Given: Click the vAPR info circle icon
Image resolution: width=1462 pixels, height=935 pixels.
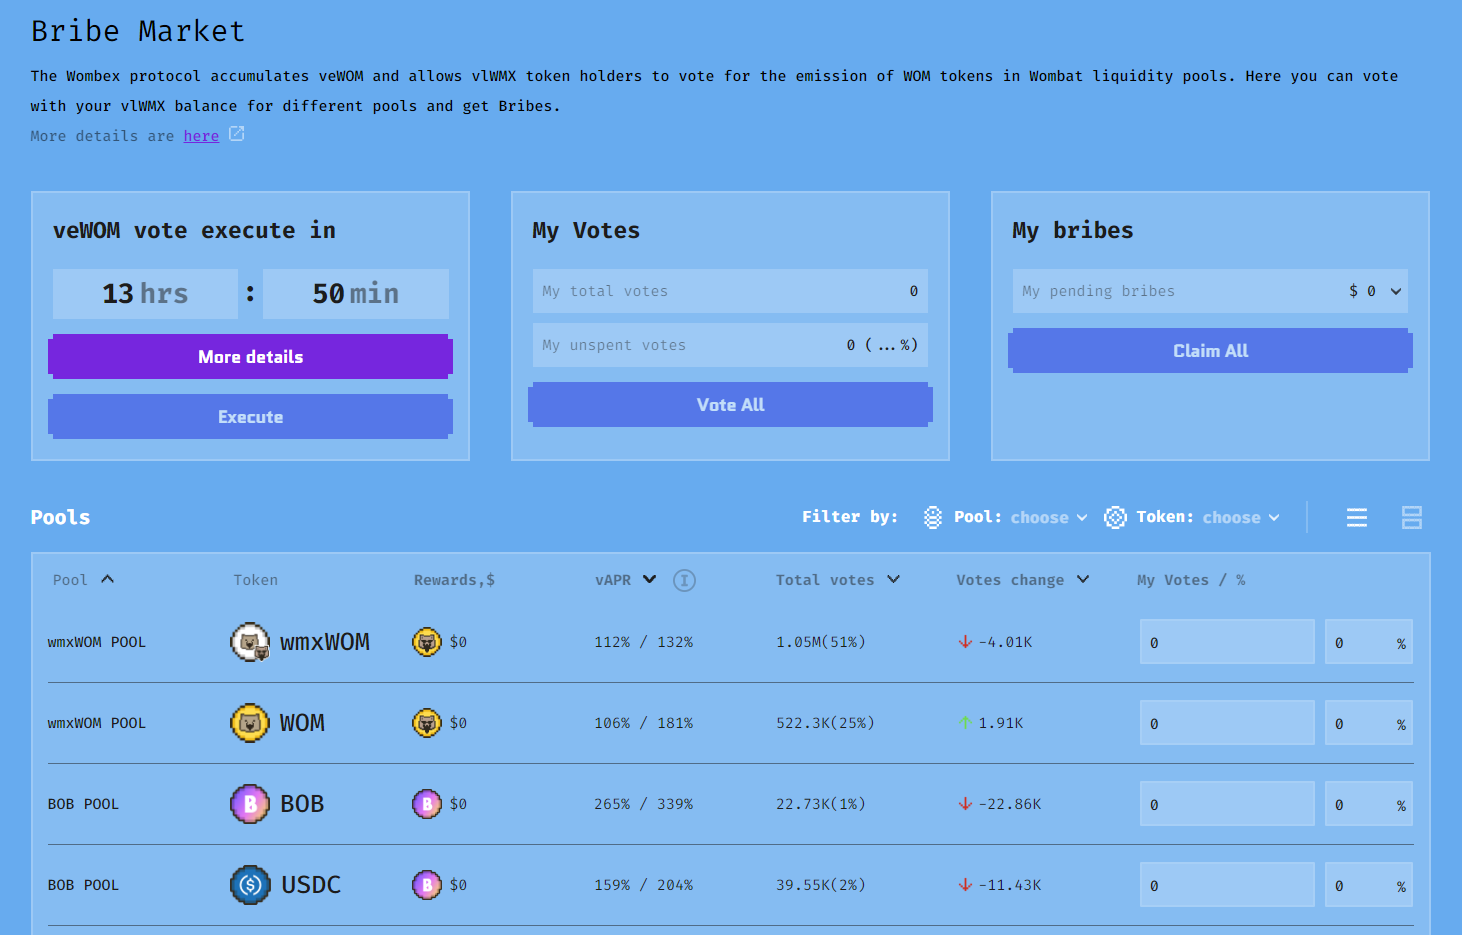Looking at the screenshot, I should click(684, 580).
